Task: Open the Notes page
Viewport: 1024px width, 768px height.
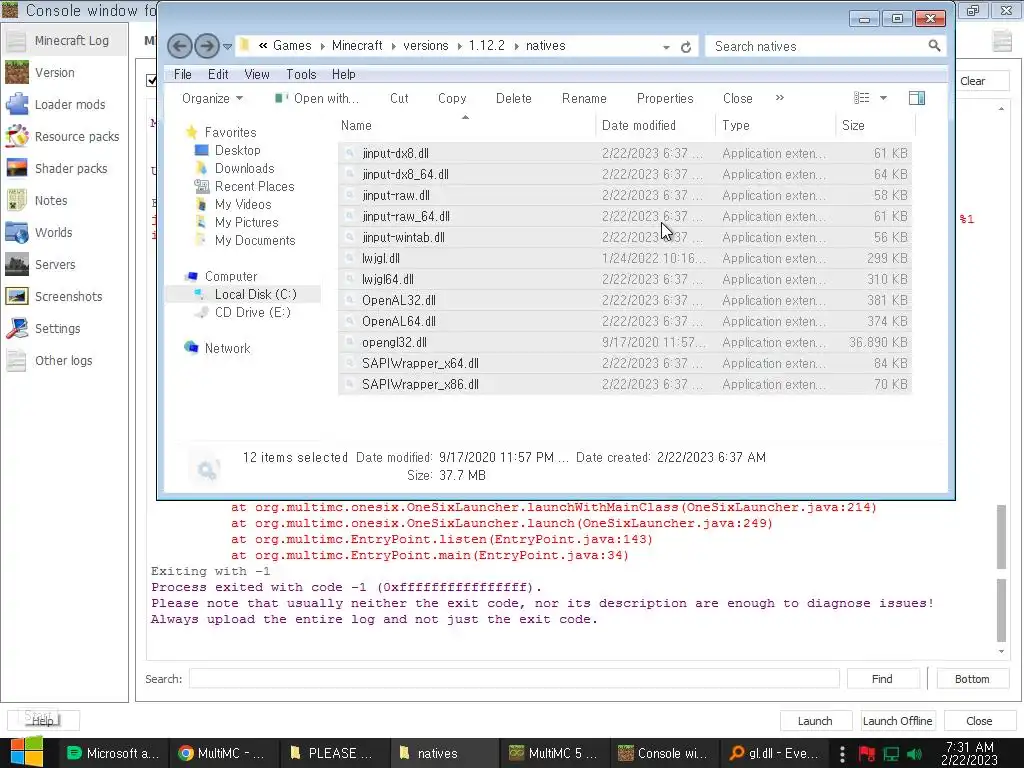Action: tap(64, 200)
